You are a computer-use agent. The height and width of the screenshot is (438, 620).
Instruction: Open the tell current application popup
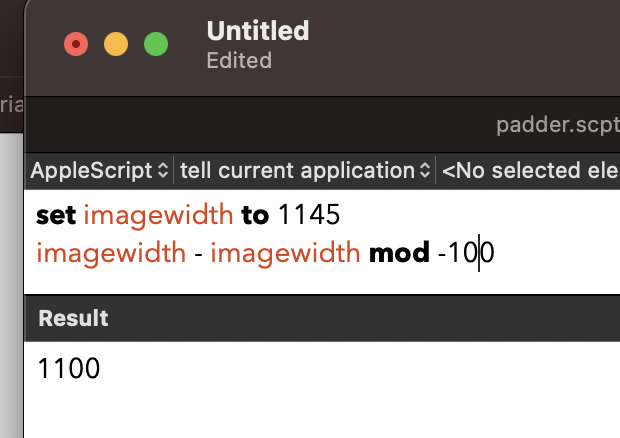point(305,170)
